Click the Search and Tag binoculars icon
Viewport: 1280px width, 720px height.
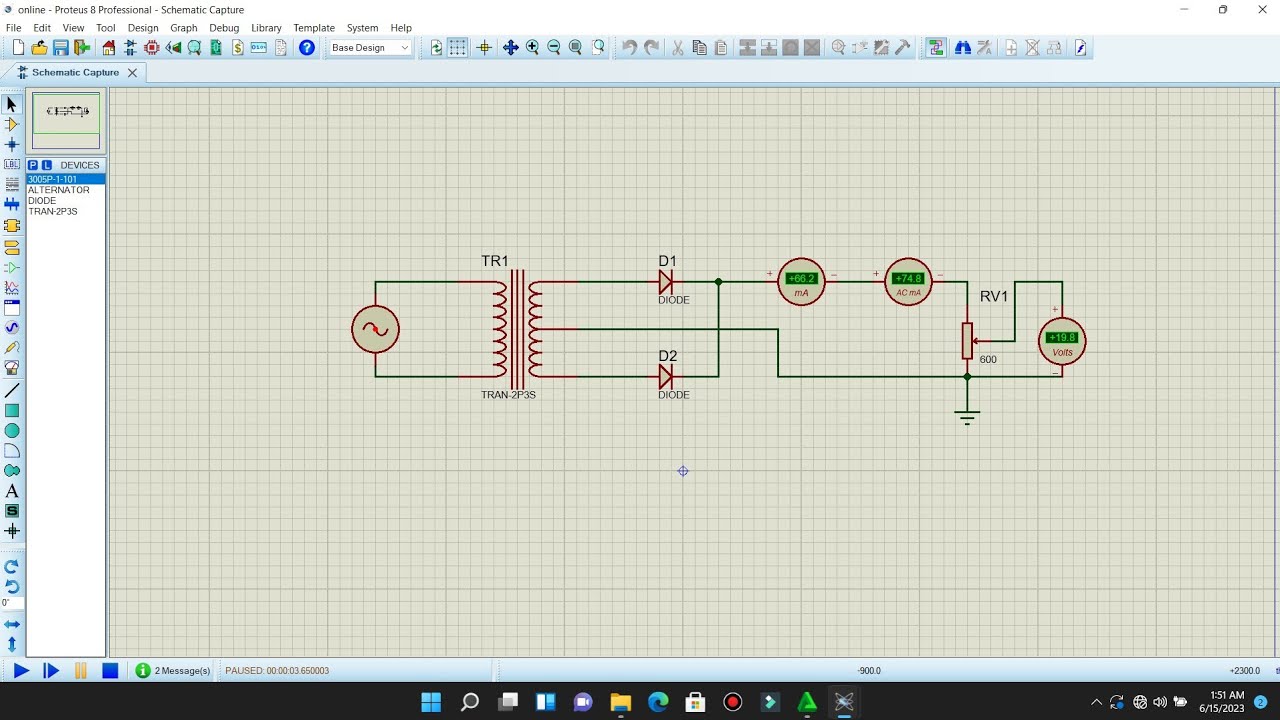pyautogui.click(x=963, y=47)
